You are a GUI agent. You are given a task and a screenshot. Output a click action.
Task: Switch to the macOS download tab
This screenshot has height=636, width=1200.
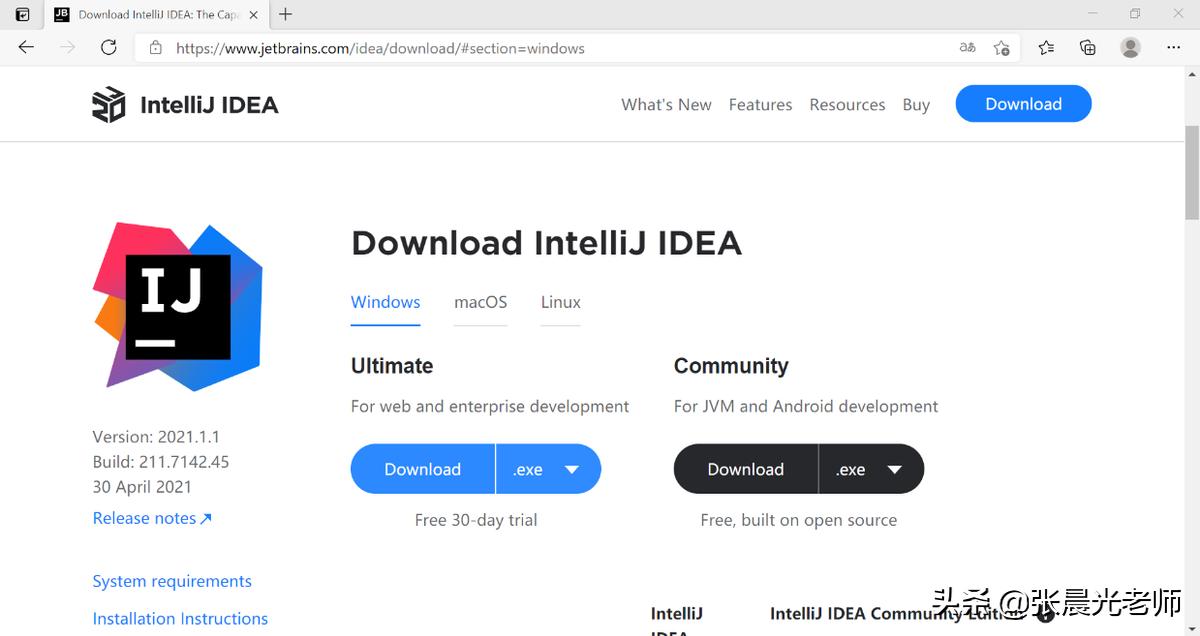pos(480,302)
